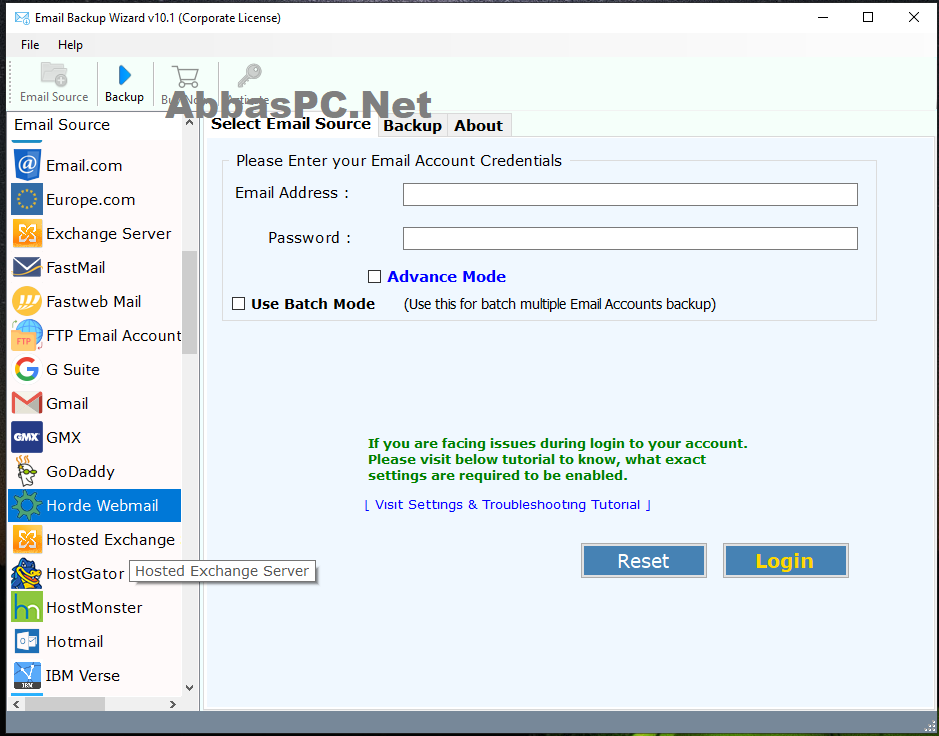Screen dimensions: 939x736
Task: Select the Exchange Server icon
Action: pos(27,234)
